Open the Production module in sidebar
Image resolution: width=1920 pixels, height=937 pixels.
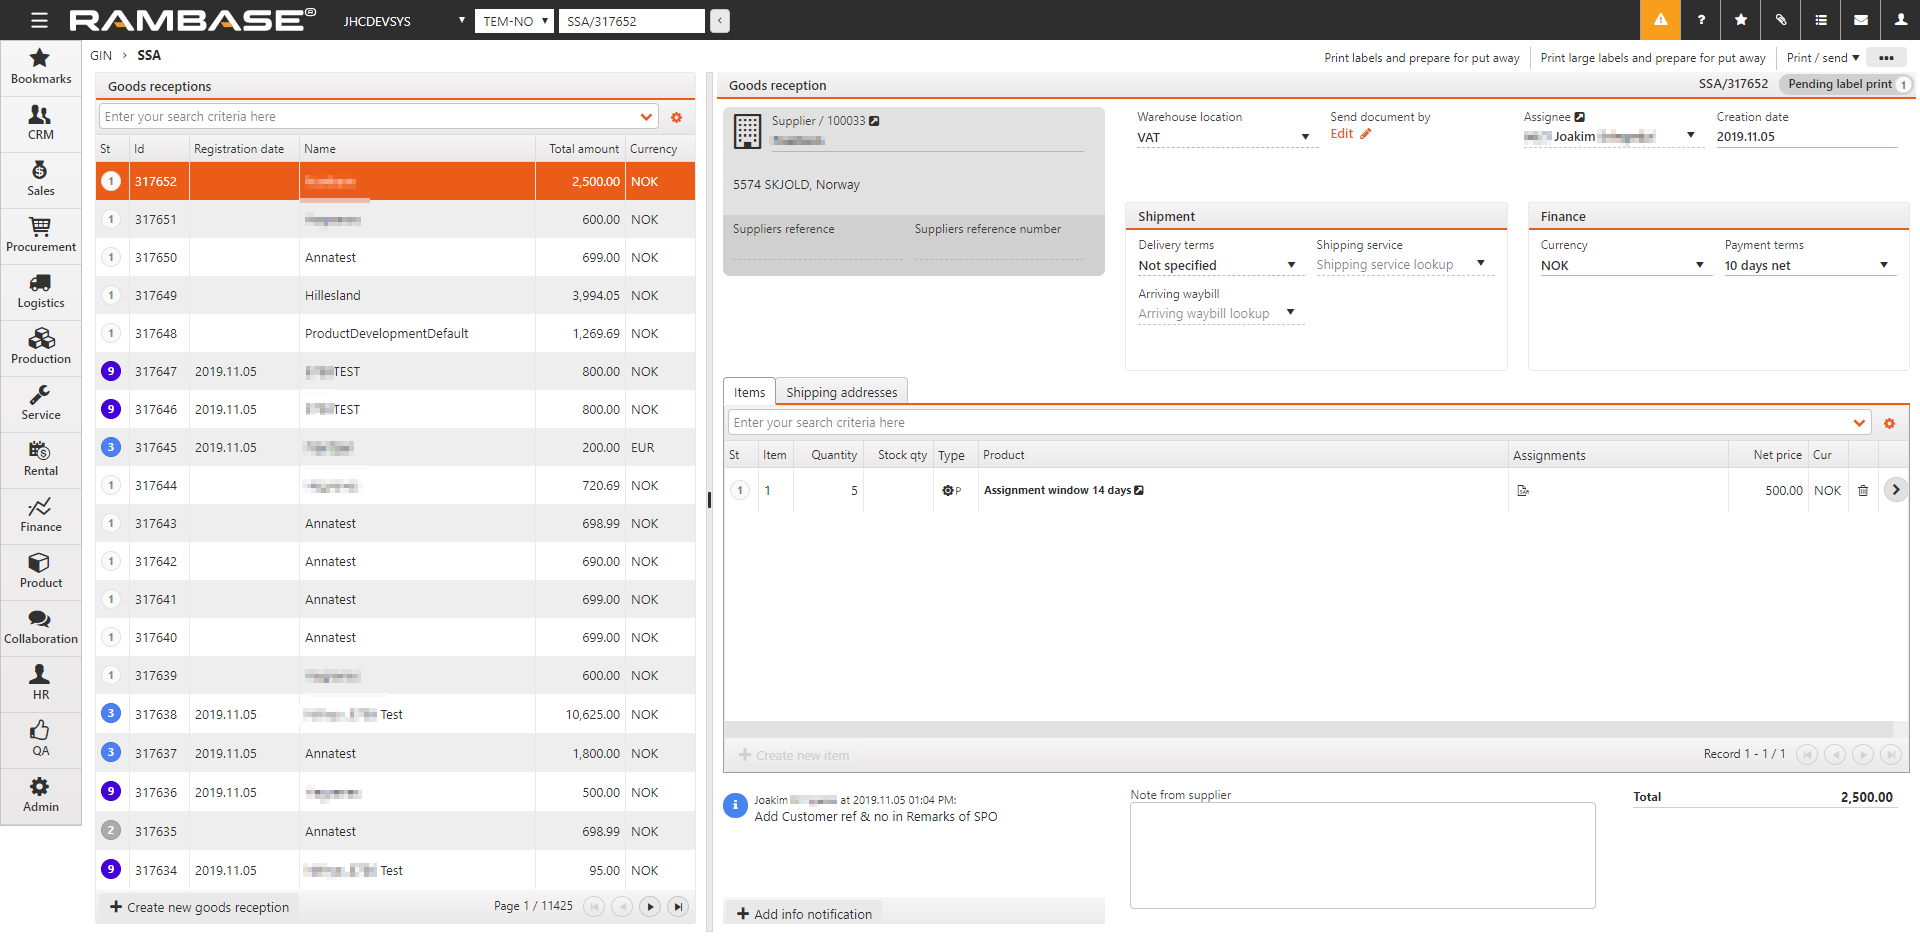(x=40, y=347)
